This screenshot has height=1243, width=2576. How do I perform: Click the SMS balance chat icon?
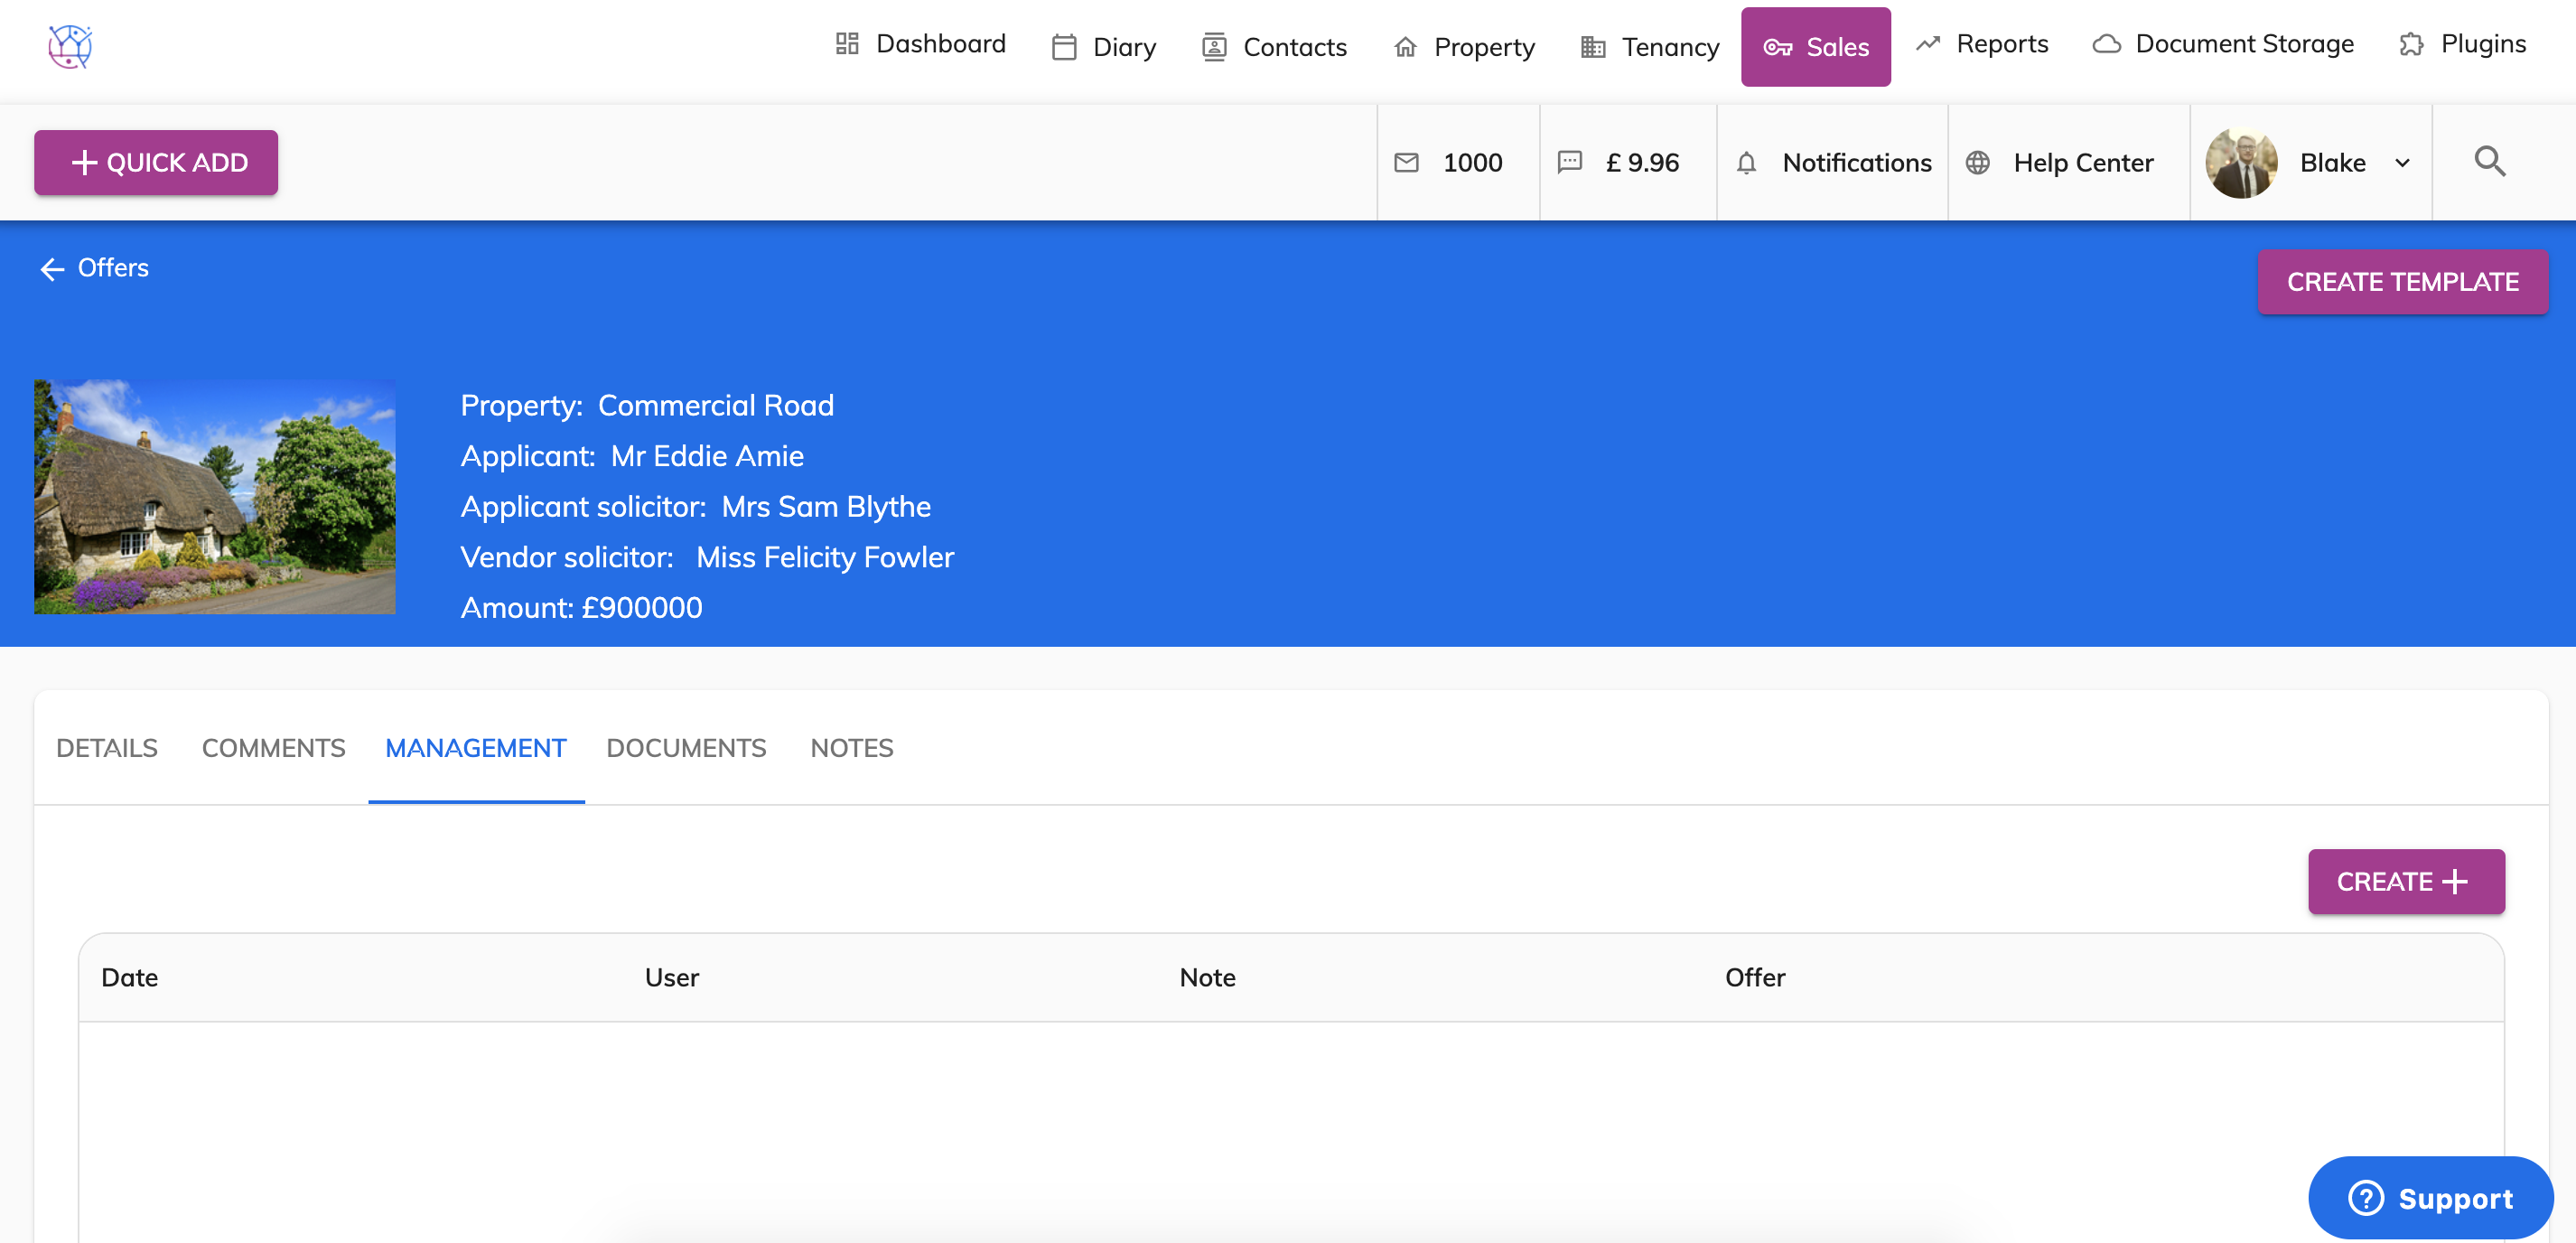click(1569, 163)
